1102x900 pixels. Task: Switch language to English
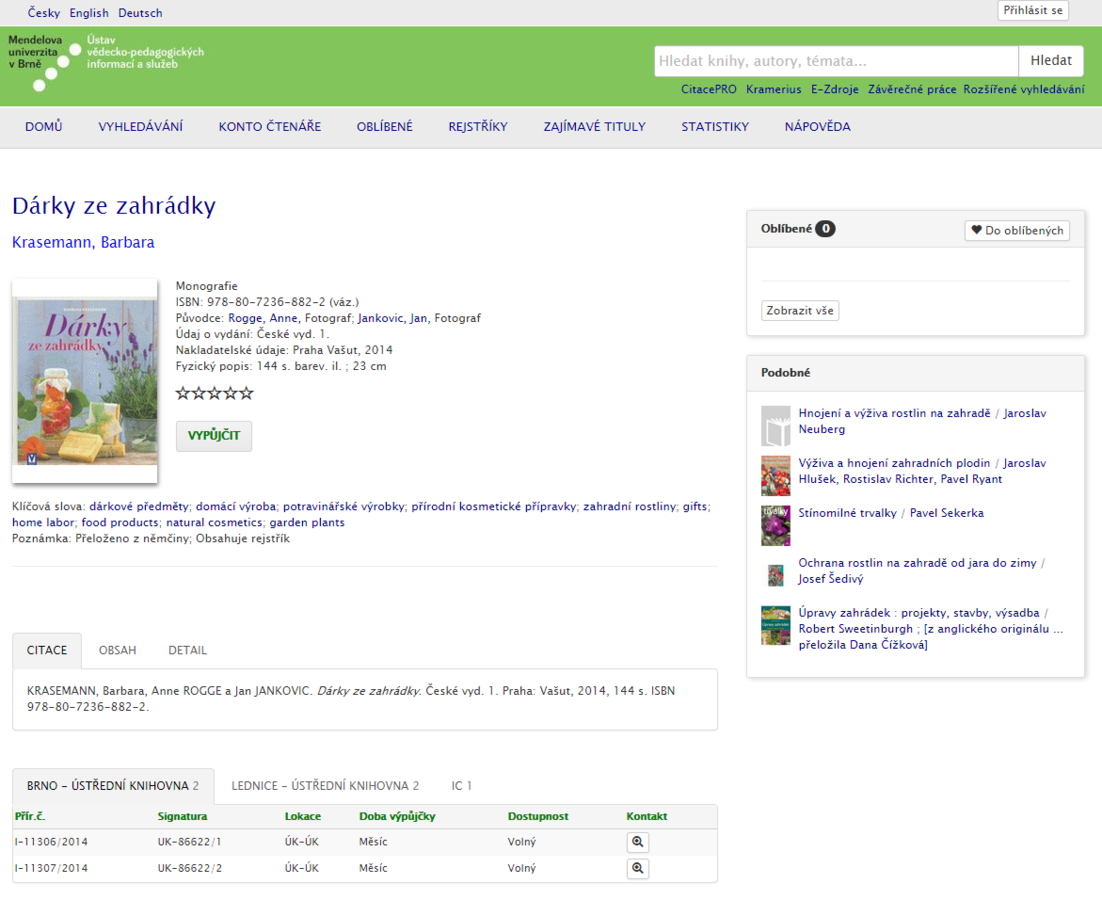[x=89, y=13]
